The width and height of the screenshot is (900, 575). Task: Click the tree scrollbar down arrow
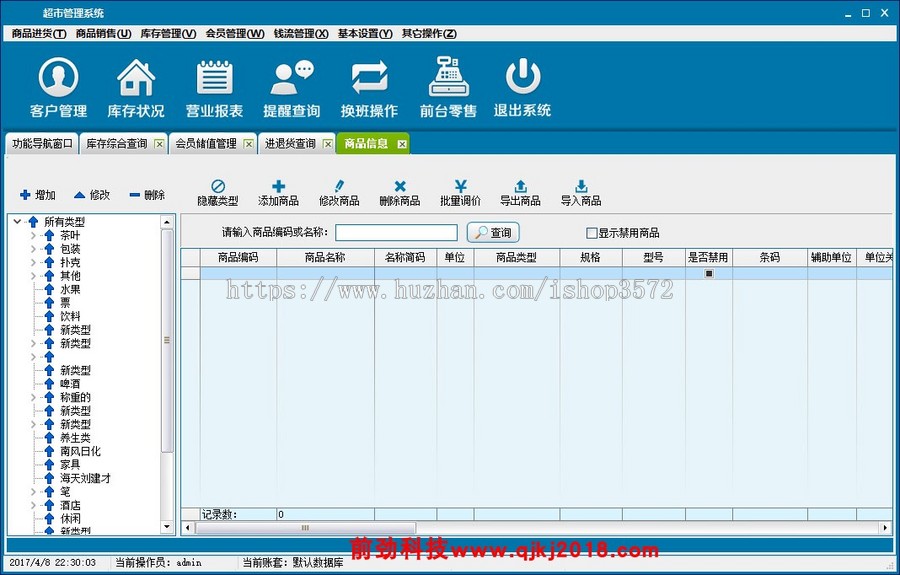coord(167,526)
